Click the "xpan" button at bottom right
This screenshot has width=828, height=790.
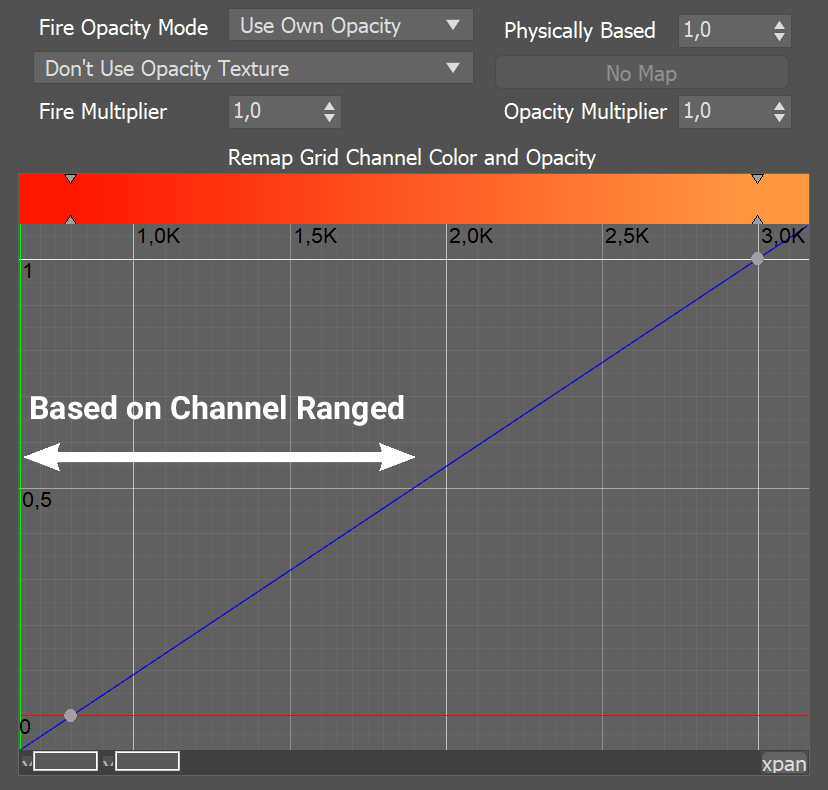(784, 764)
